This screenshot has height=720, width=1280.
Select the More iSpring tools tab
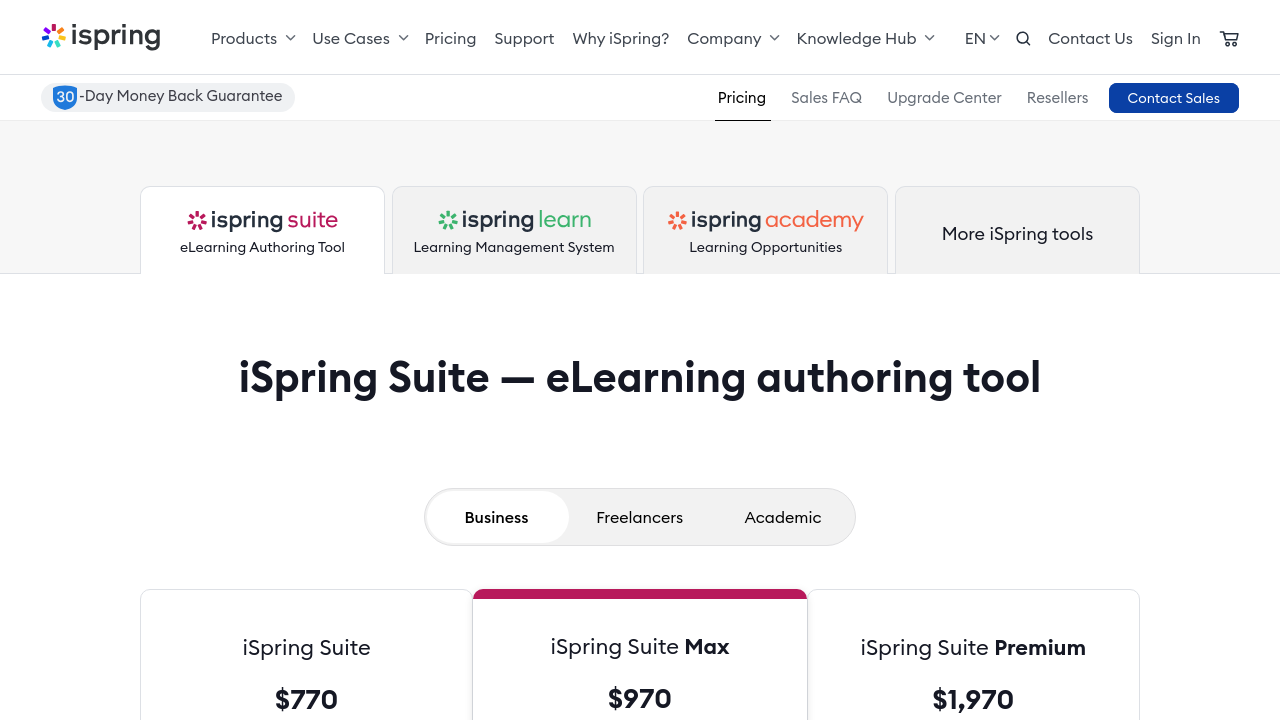1017,234
